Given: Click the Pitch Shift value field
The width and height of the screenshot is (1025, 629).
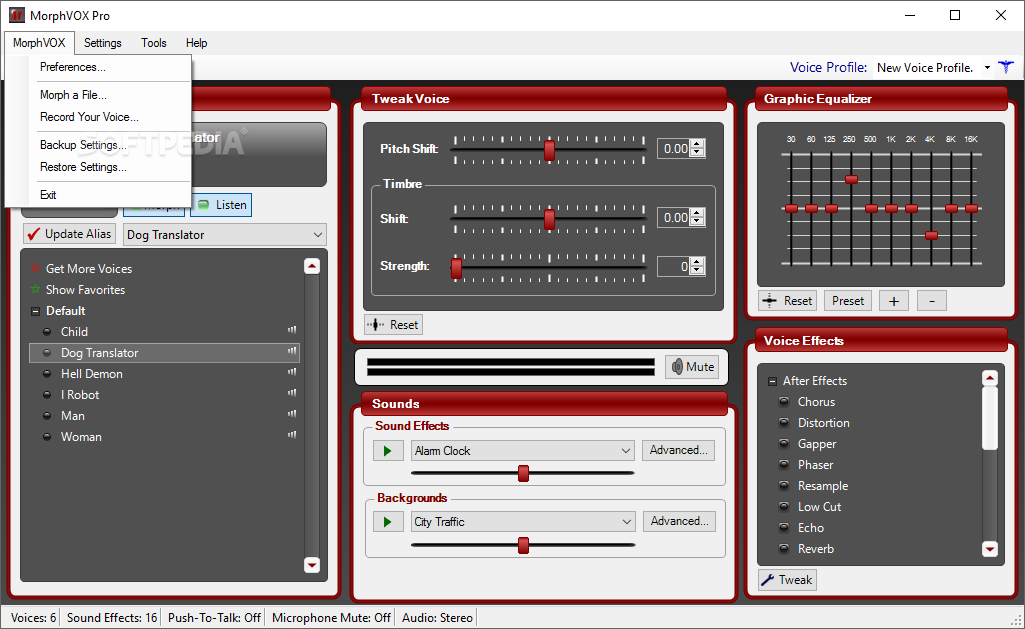Looking at the screenshot, I should 675,148.
